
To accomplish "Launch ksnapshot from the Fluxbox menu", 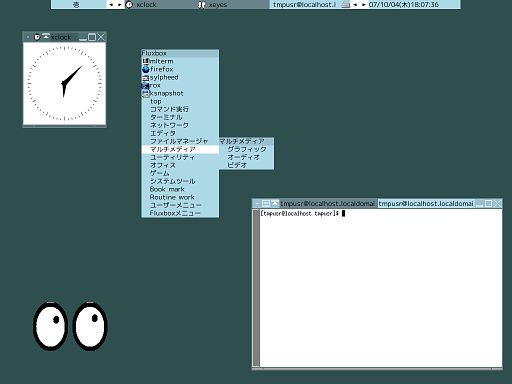I will 180,93.
